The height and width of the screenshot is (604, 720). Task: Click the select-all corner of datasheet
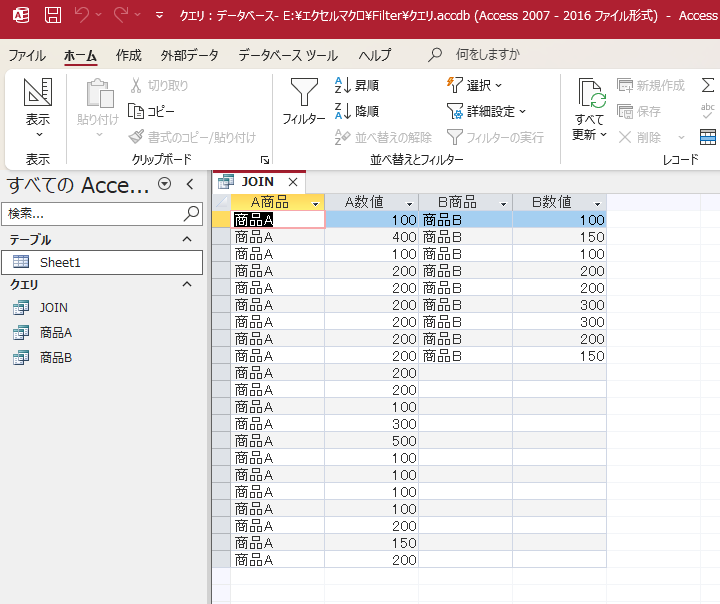coord(221,202)
